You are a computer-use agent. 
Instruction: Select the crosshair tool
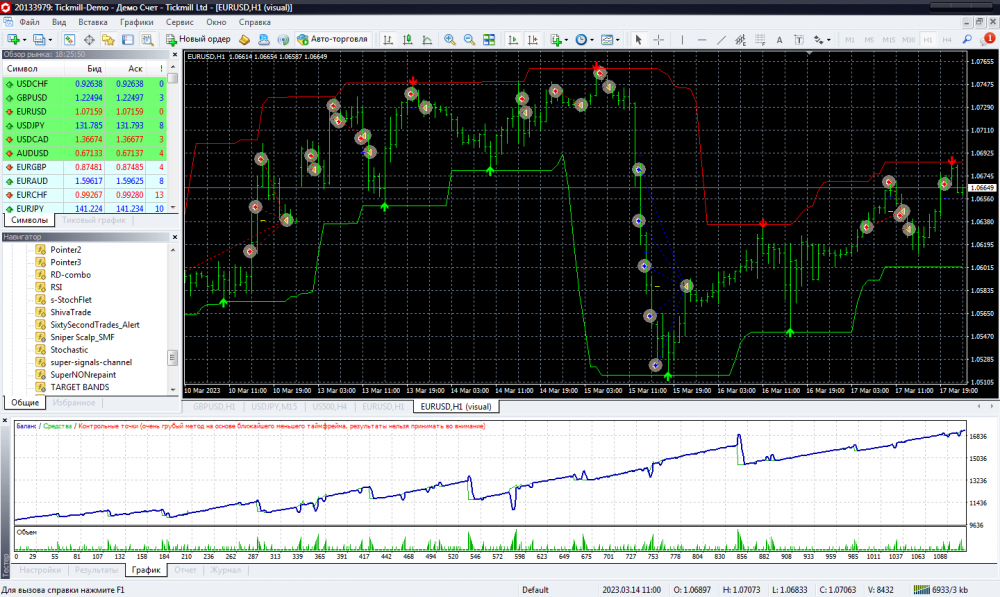pos(659,40)
